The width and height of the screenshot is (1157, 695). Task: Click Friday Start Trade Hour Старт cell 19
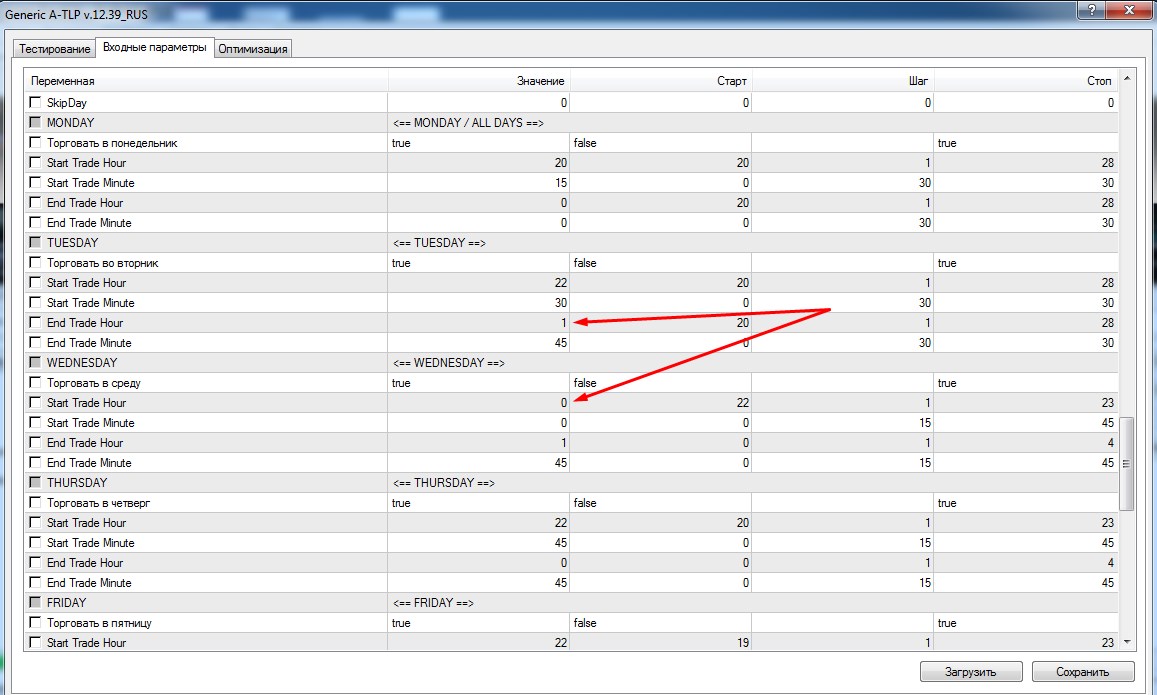pos(661,643)
